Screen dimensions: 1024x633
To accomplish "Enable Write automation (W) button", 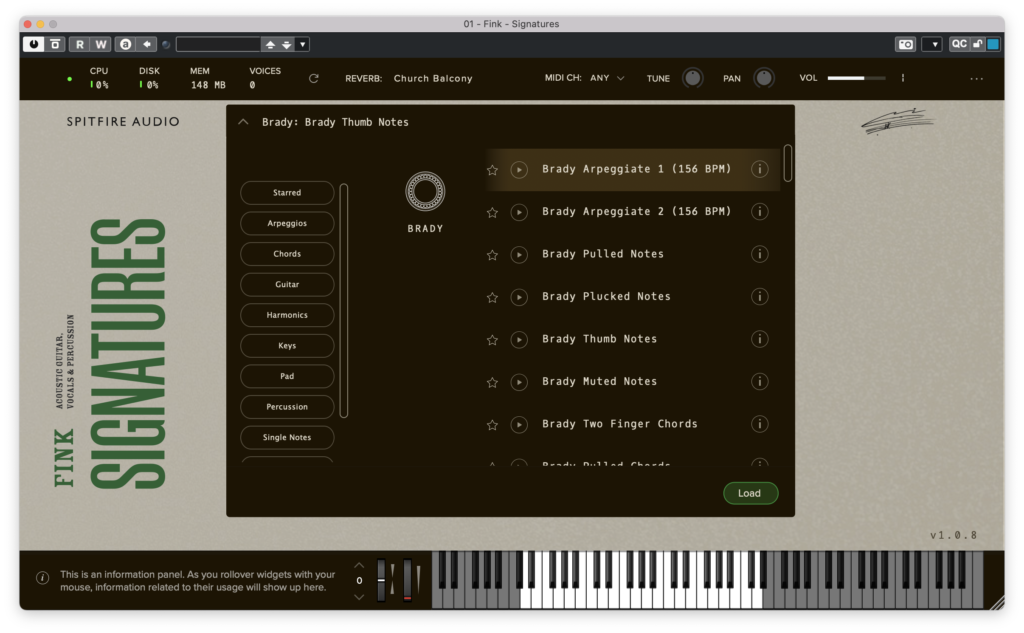I will click(101, 44).
